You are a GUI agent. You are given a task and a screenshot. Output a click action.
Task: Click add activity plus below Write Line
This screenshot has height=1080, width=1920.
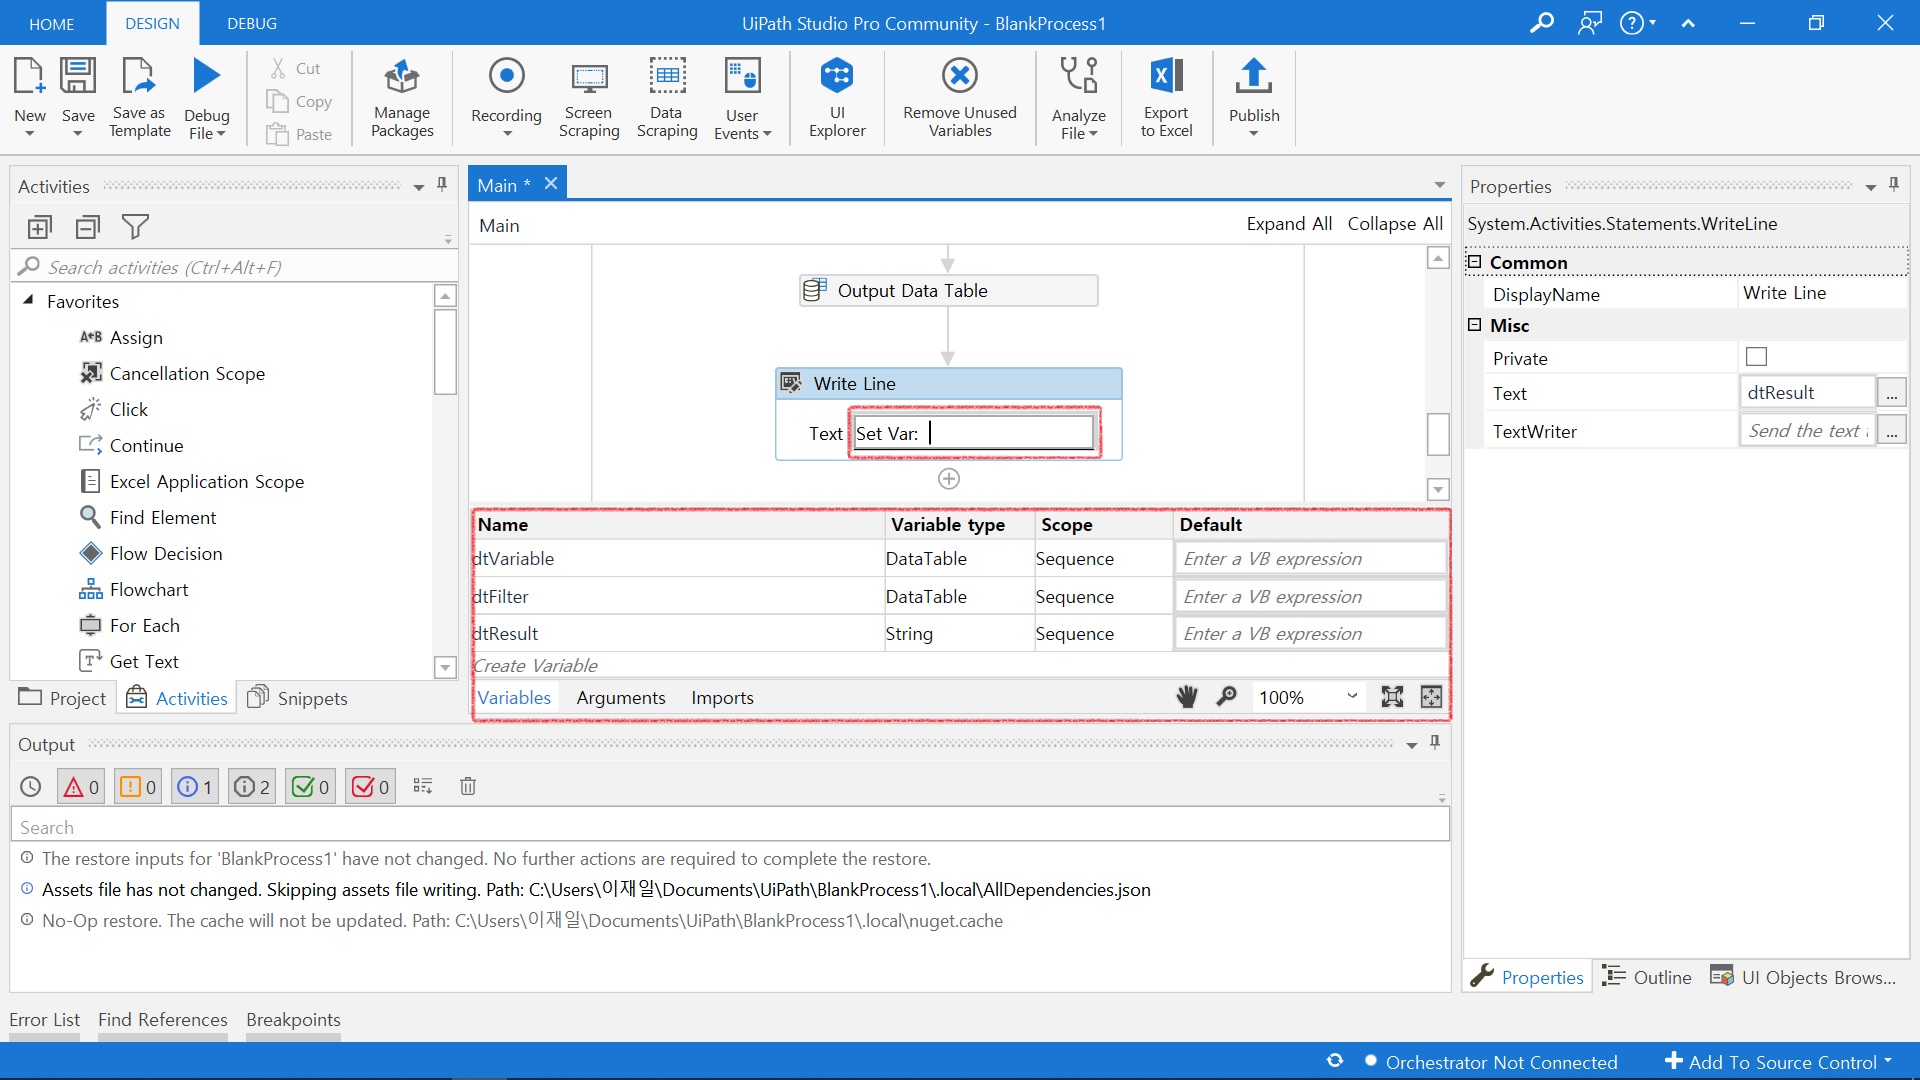point(949,479)
